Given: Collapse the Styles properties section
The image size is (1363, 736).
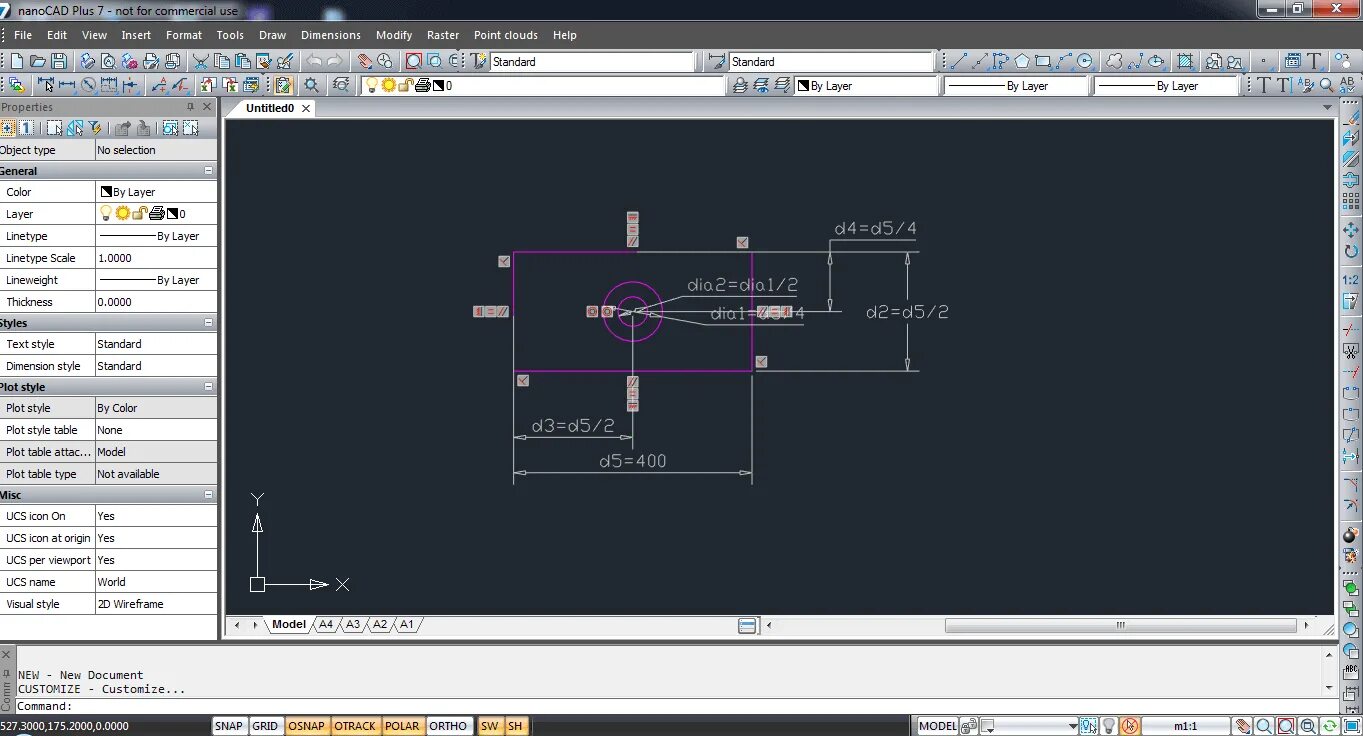Looking at the screenshot, I should click(x=208, y=323).
